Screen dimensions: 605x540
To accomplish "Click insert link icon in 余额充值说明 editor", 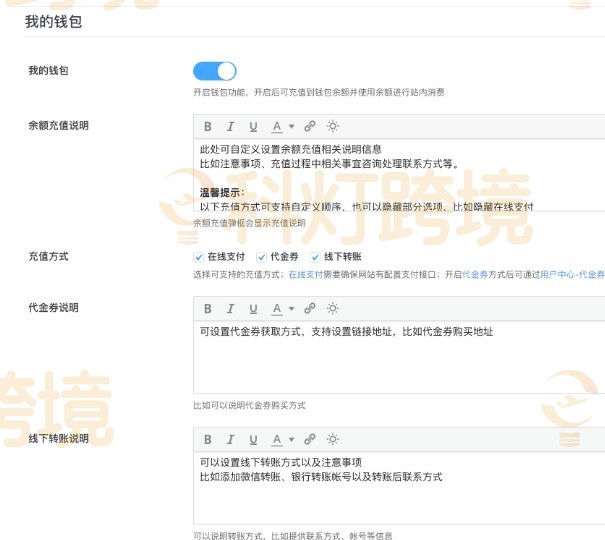I will coord(309,126).
